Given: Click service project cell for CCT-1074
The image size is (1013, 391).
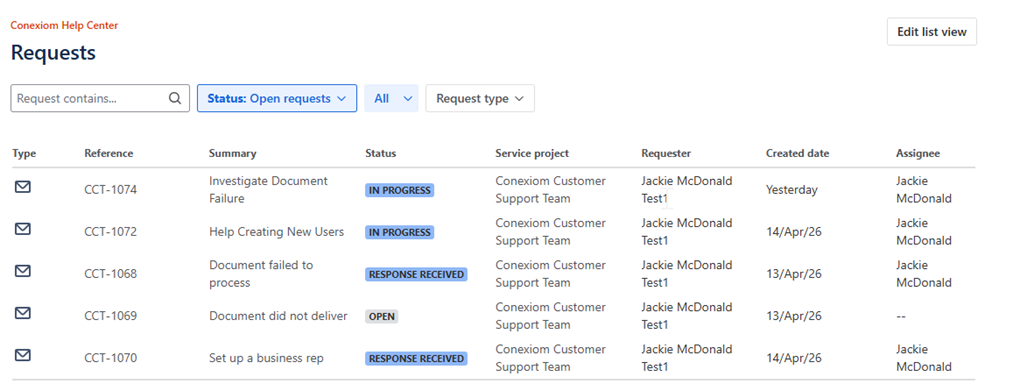Looking at the screenshot, I should [x=550, y=190].
